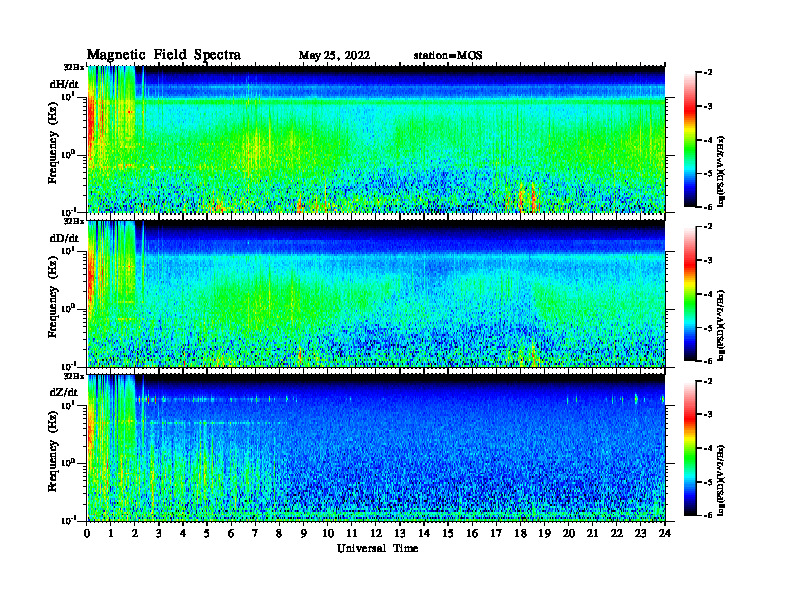Click hour tick label "9" on time axis
This screenshot has height=612, width=792.
(304, 533)
